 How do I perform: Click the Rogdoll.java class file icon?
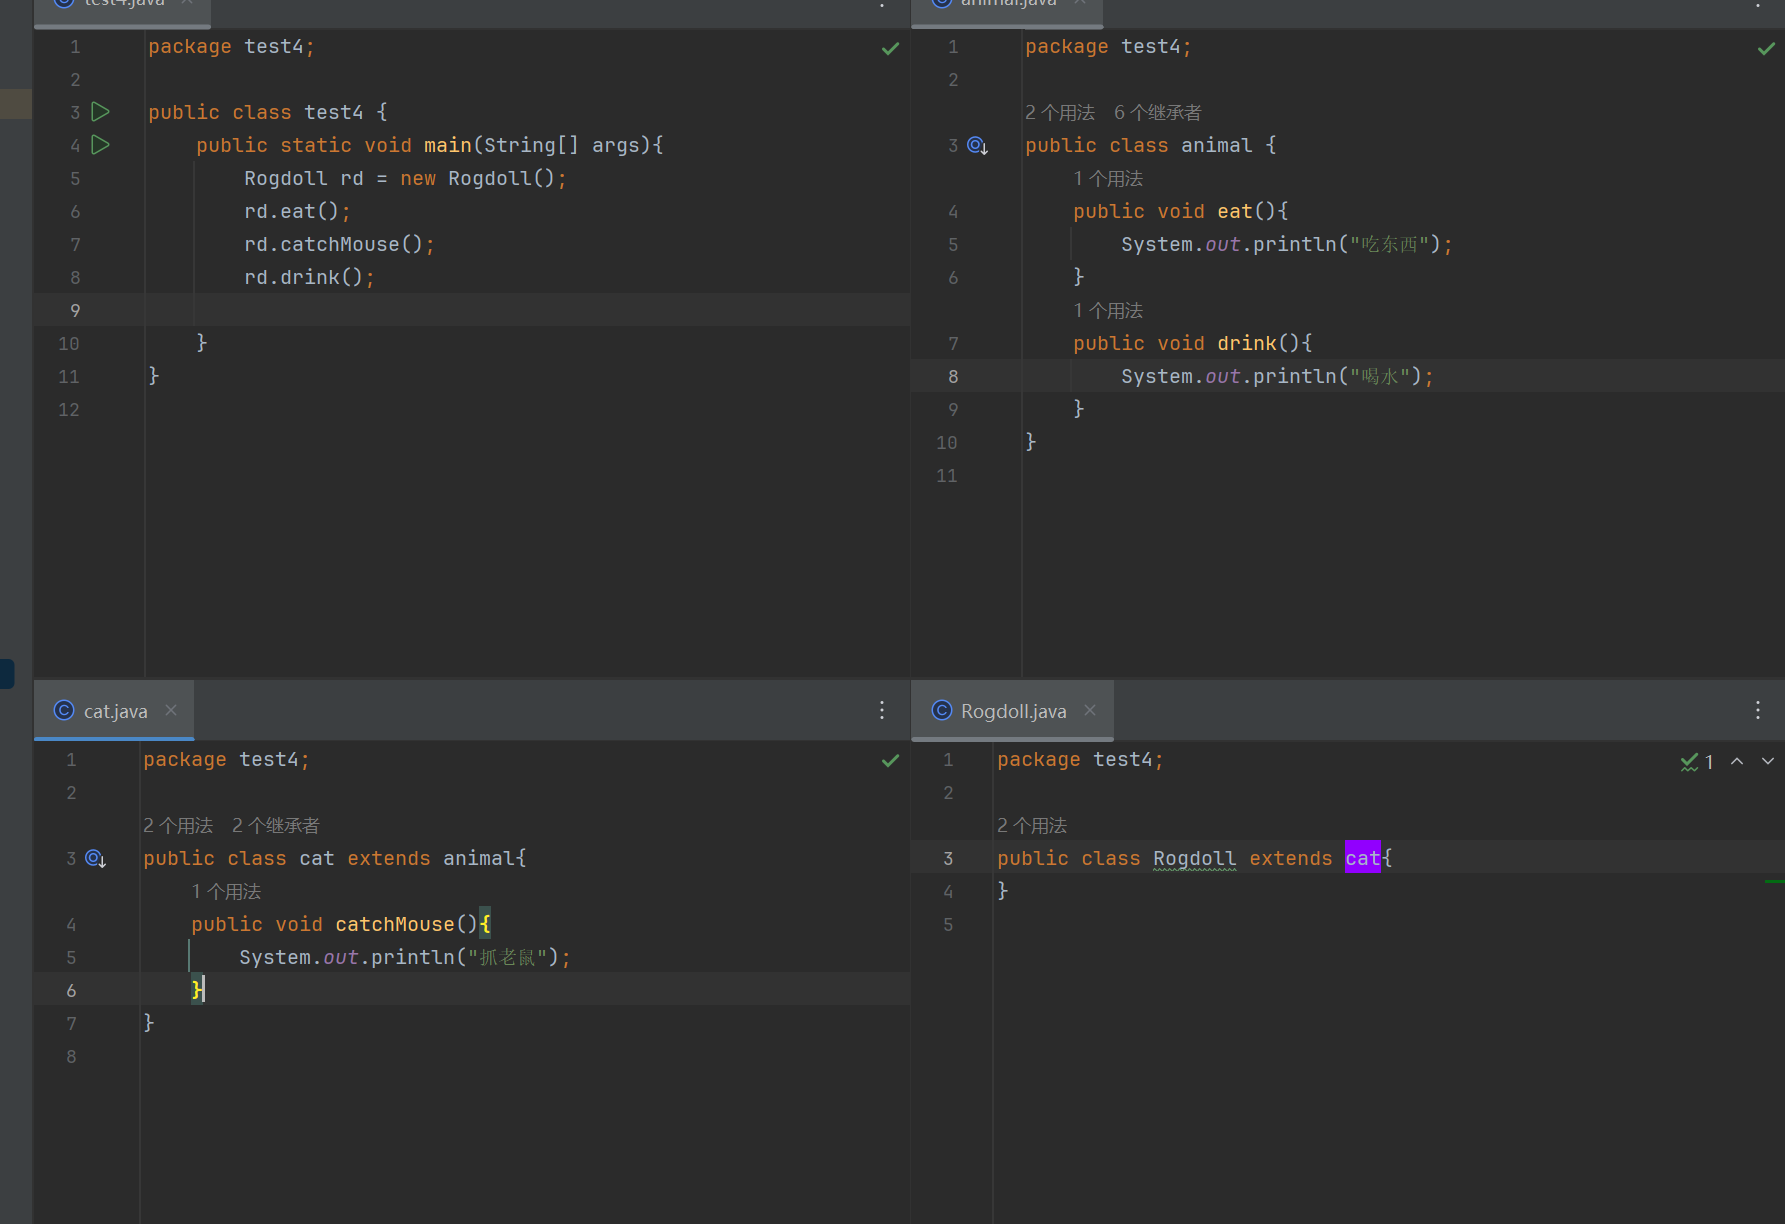(x=942, y=710)
